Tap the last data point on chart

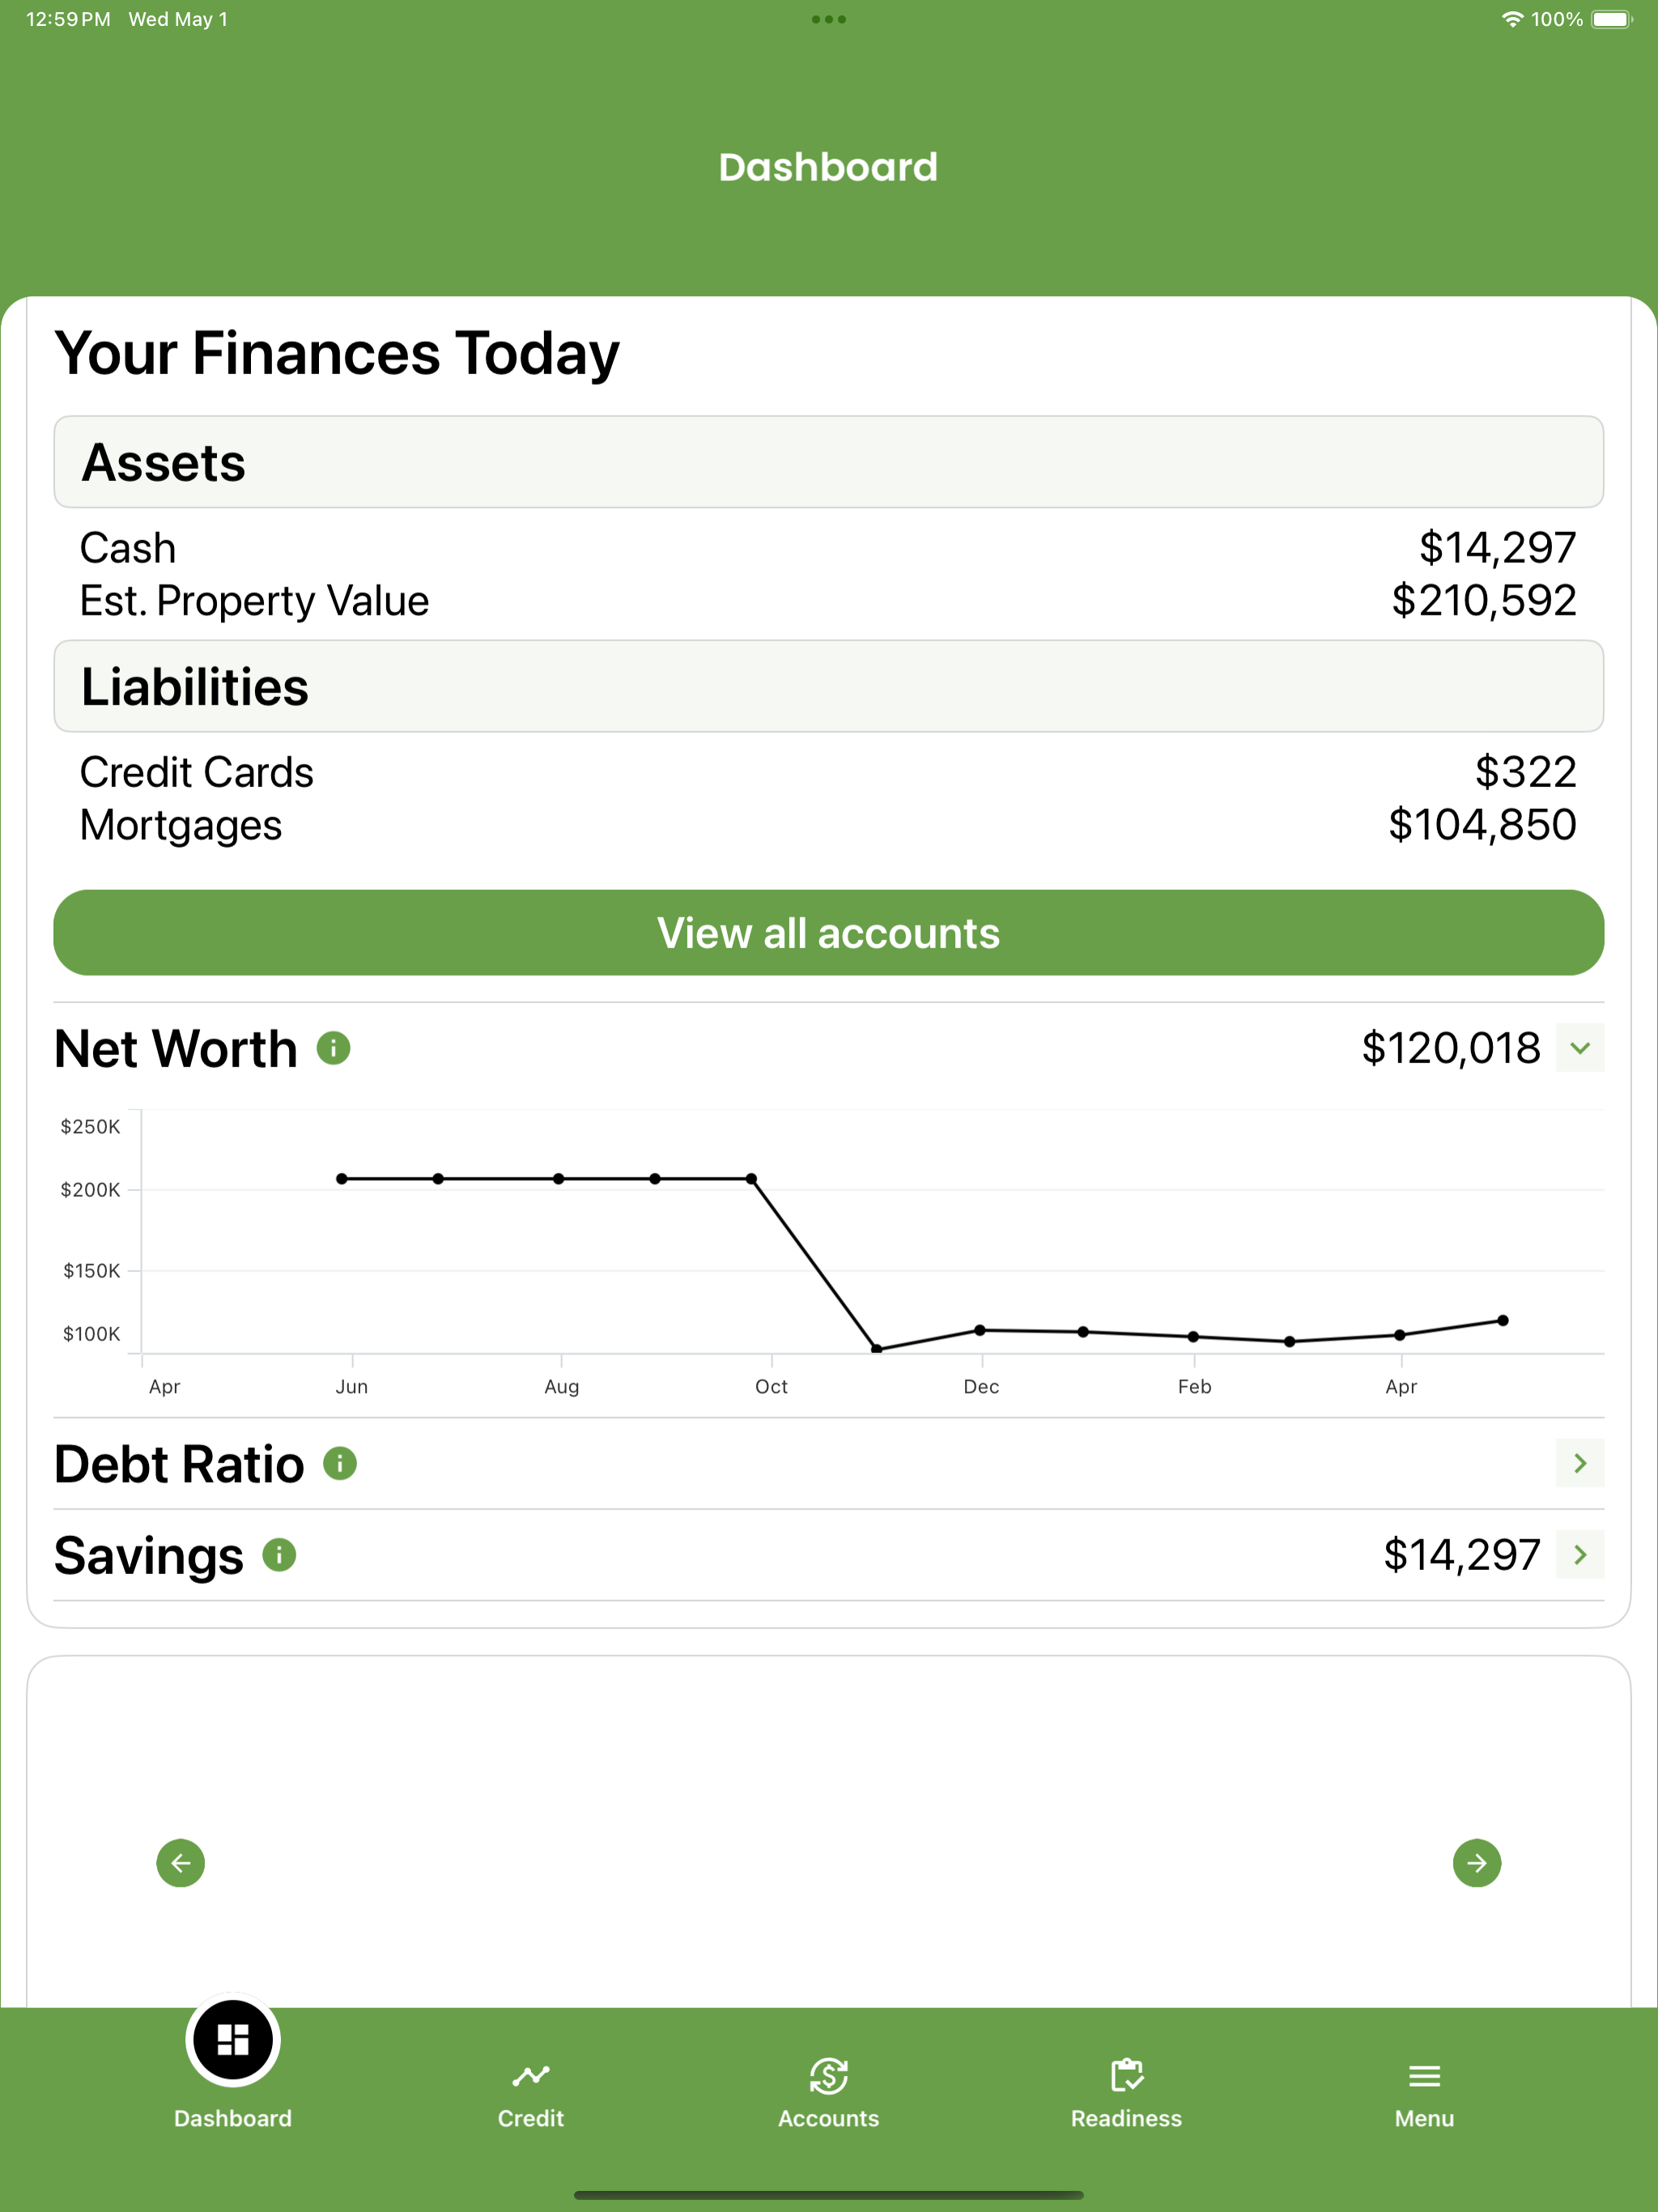click(1503, 1321)
